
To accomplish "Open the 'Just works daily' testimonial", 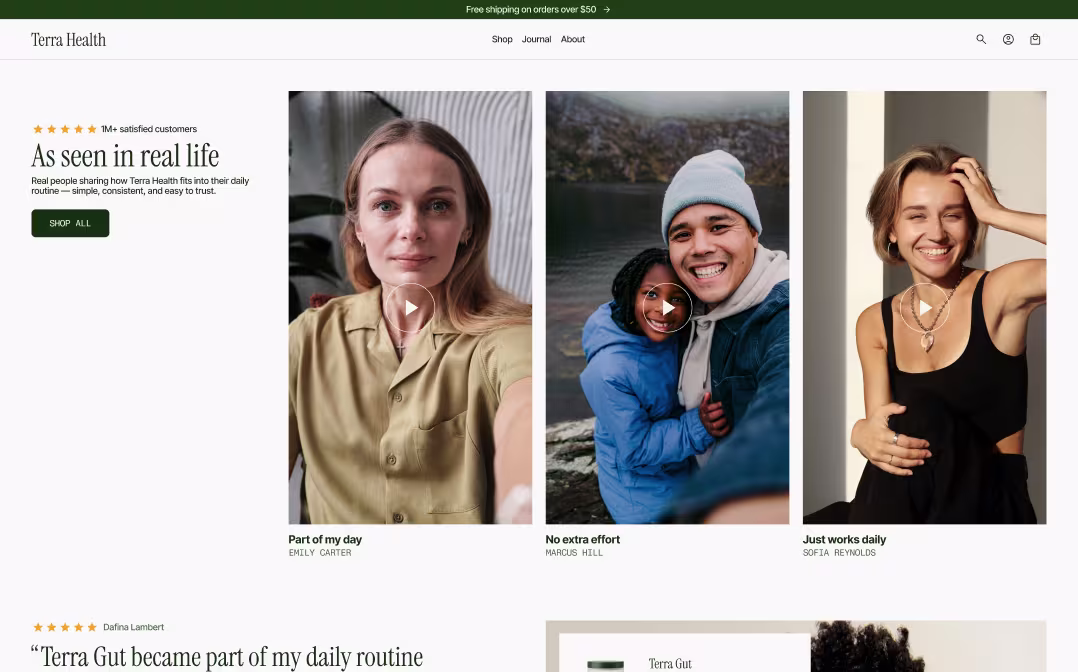I will [x=844, y=539].
